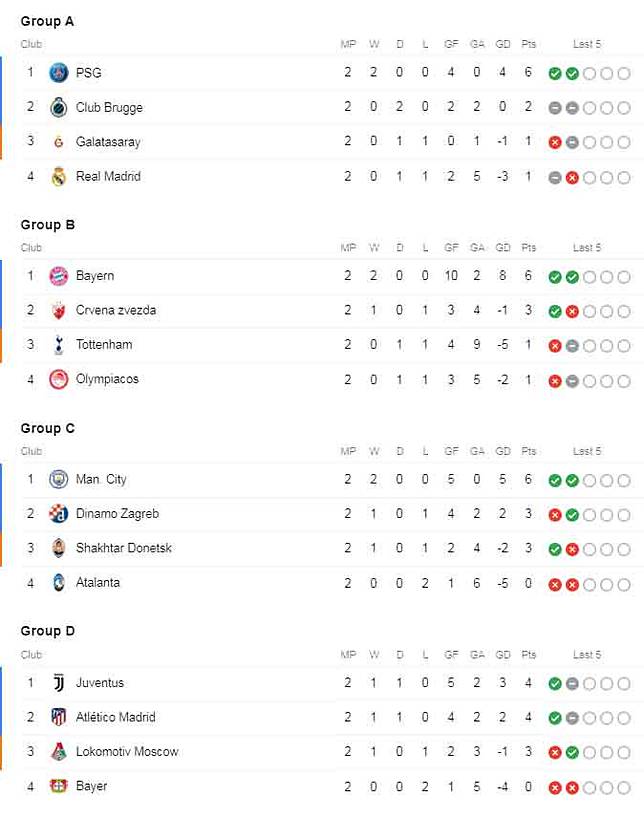The image size is (644, 818).
Task: Click the Pts column header in Group A
Action: (528, 44)
